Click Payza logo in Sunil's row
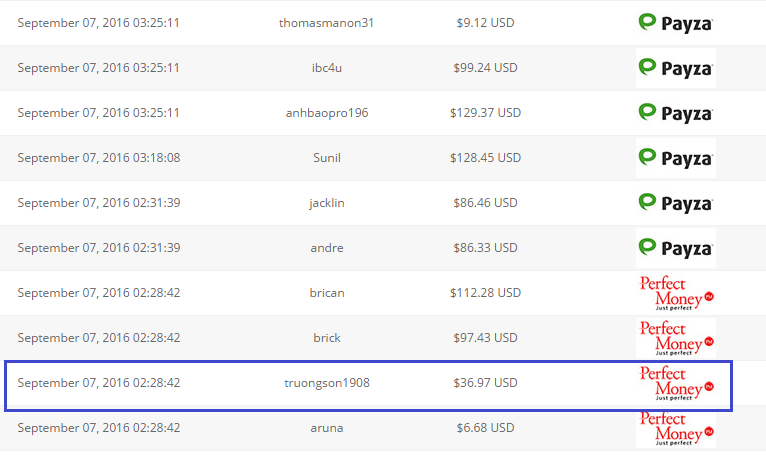The image size is (766, 458). coord(675,158)
